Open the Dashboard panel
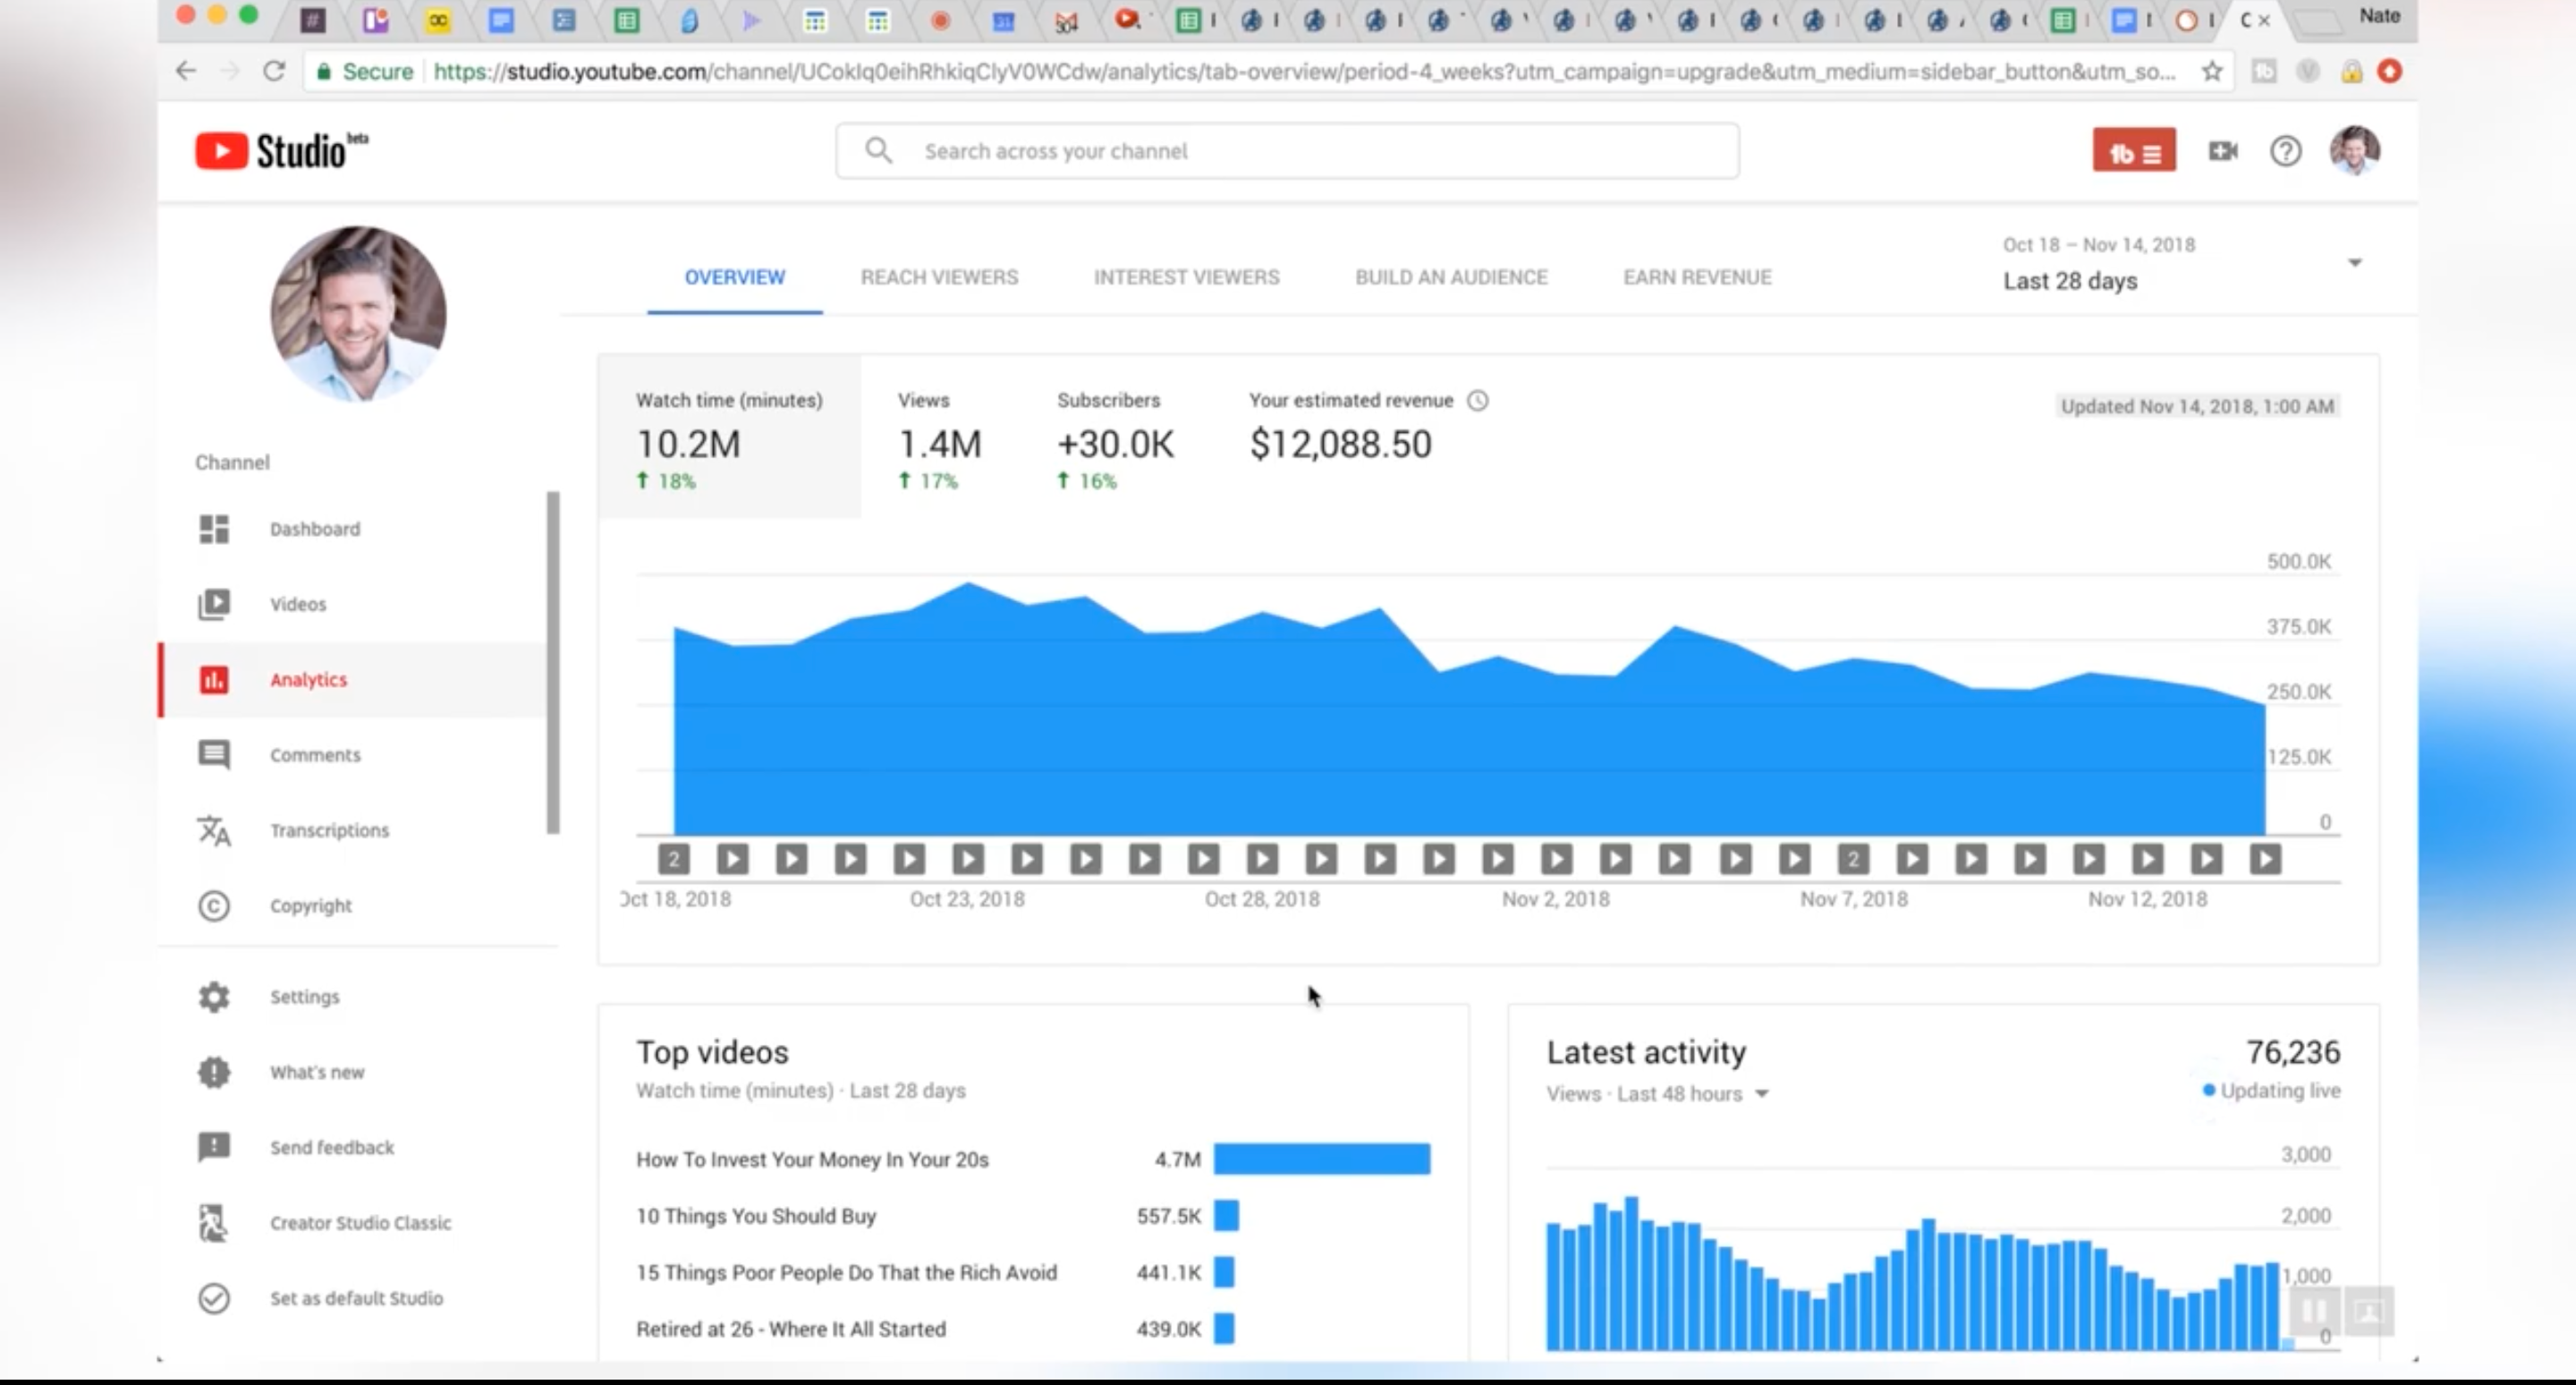The height and width of the screenshot is (1385, 2576). click(316, 529)
